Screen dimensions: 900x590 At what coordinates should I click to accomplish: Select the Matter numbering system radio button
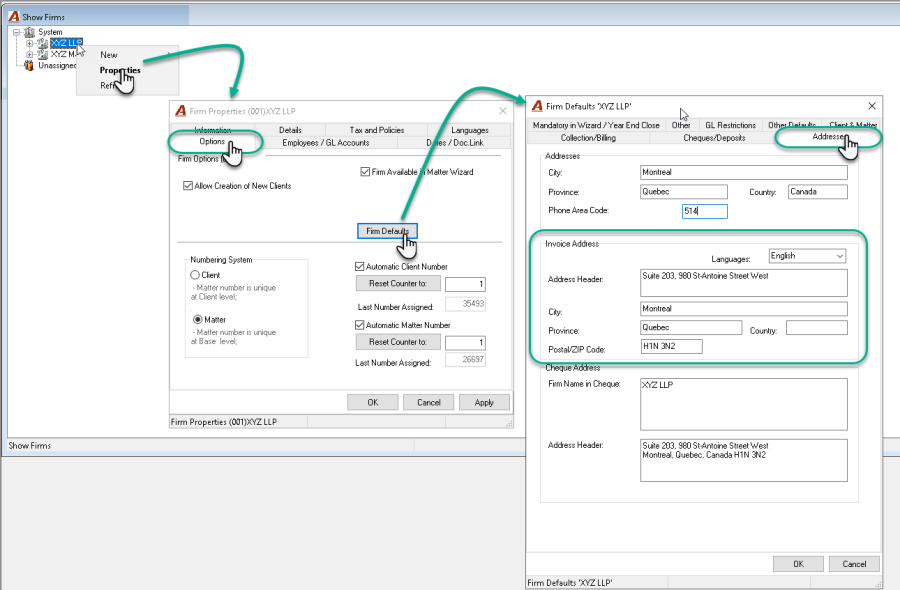(198, 319)
